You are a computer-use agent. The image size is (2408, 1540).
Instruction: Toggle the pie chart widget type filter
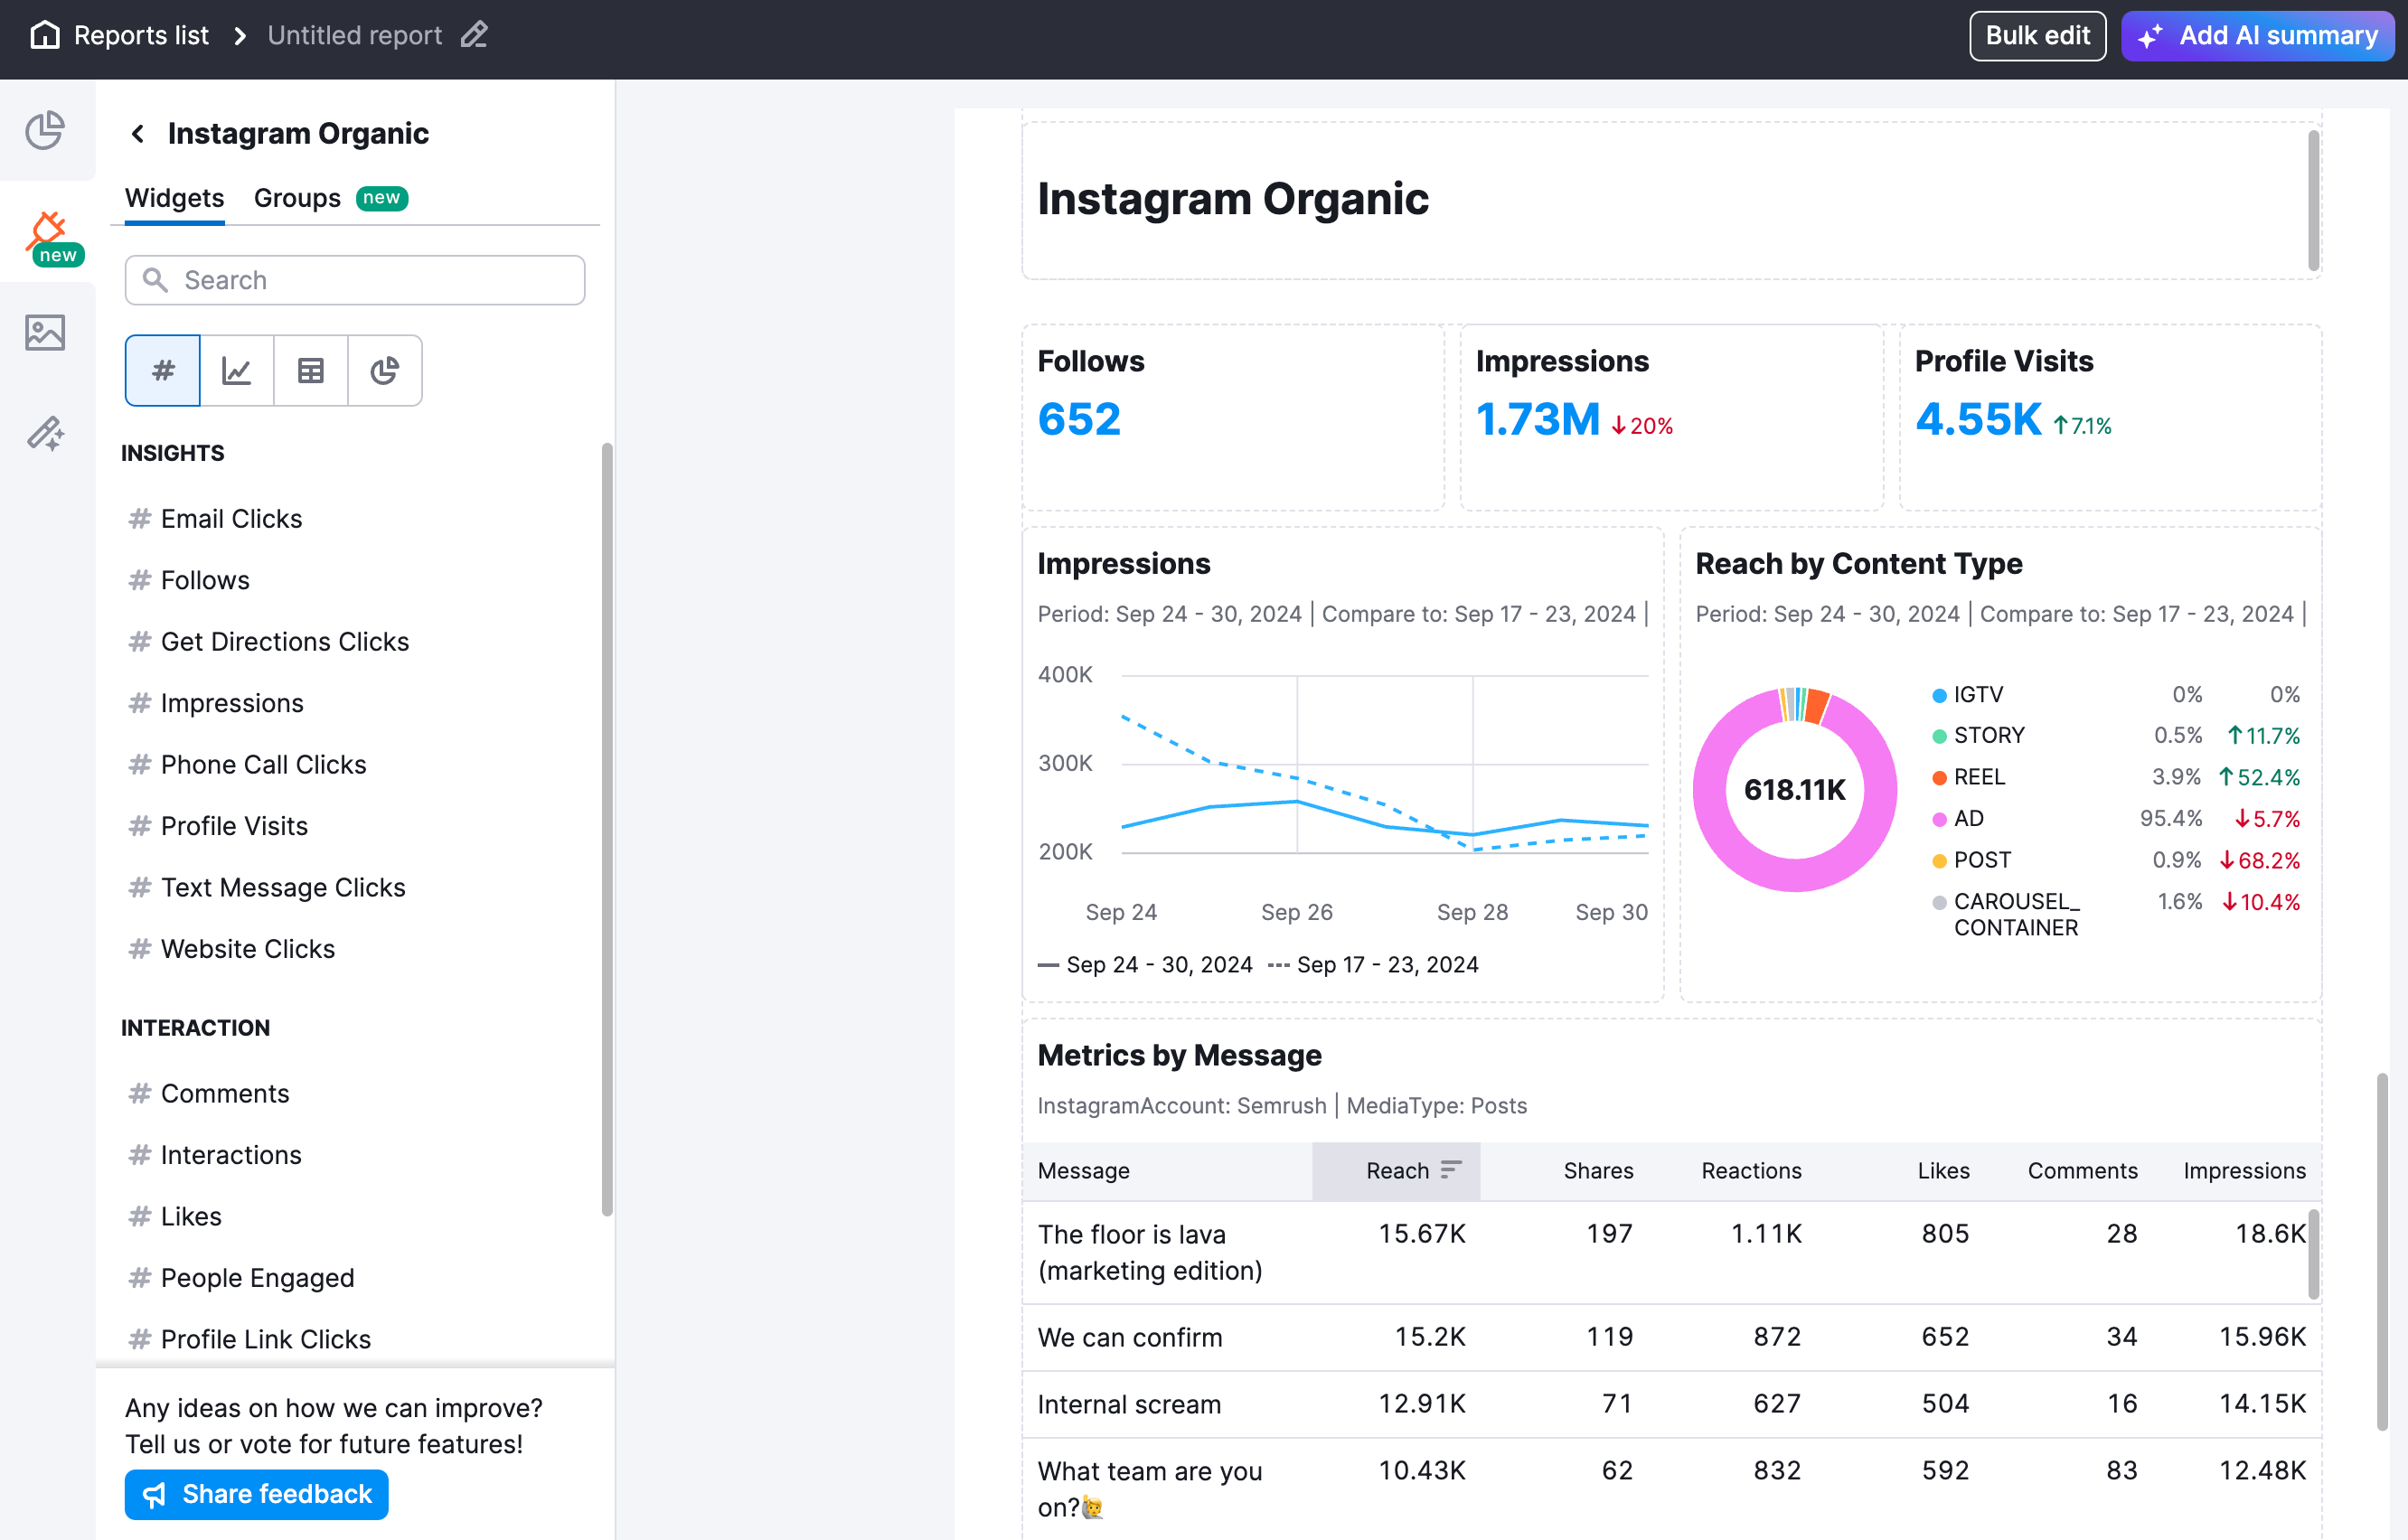point(385,370)
